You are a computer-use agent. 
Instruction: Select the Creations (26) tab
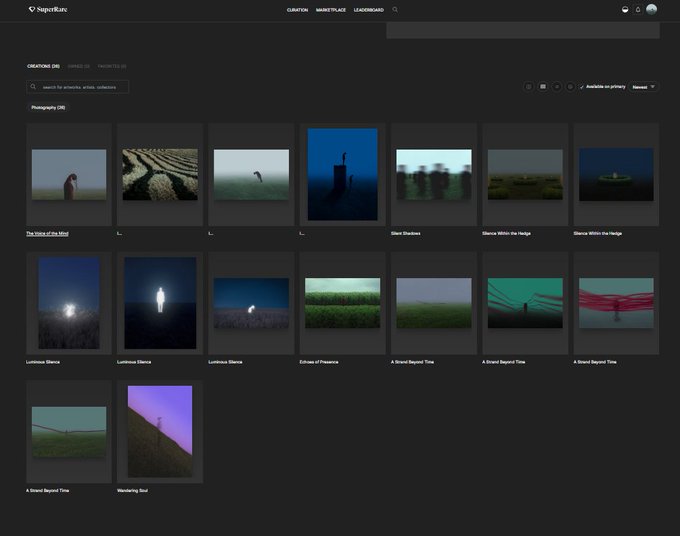coord(43,66)
